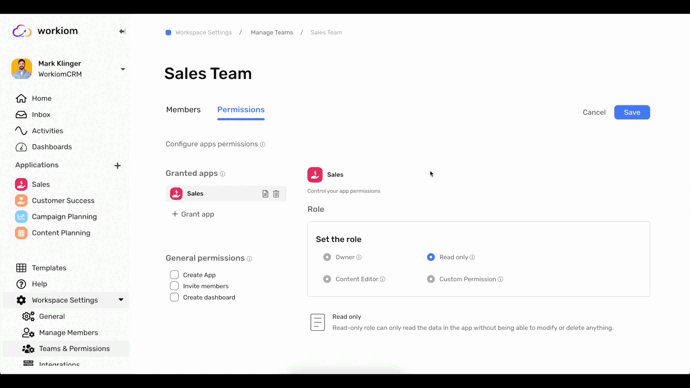Click info icon beside Configure apps permissions
Viewport: 690px width, 388px height.
coord(263,144)
